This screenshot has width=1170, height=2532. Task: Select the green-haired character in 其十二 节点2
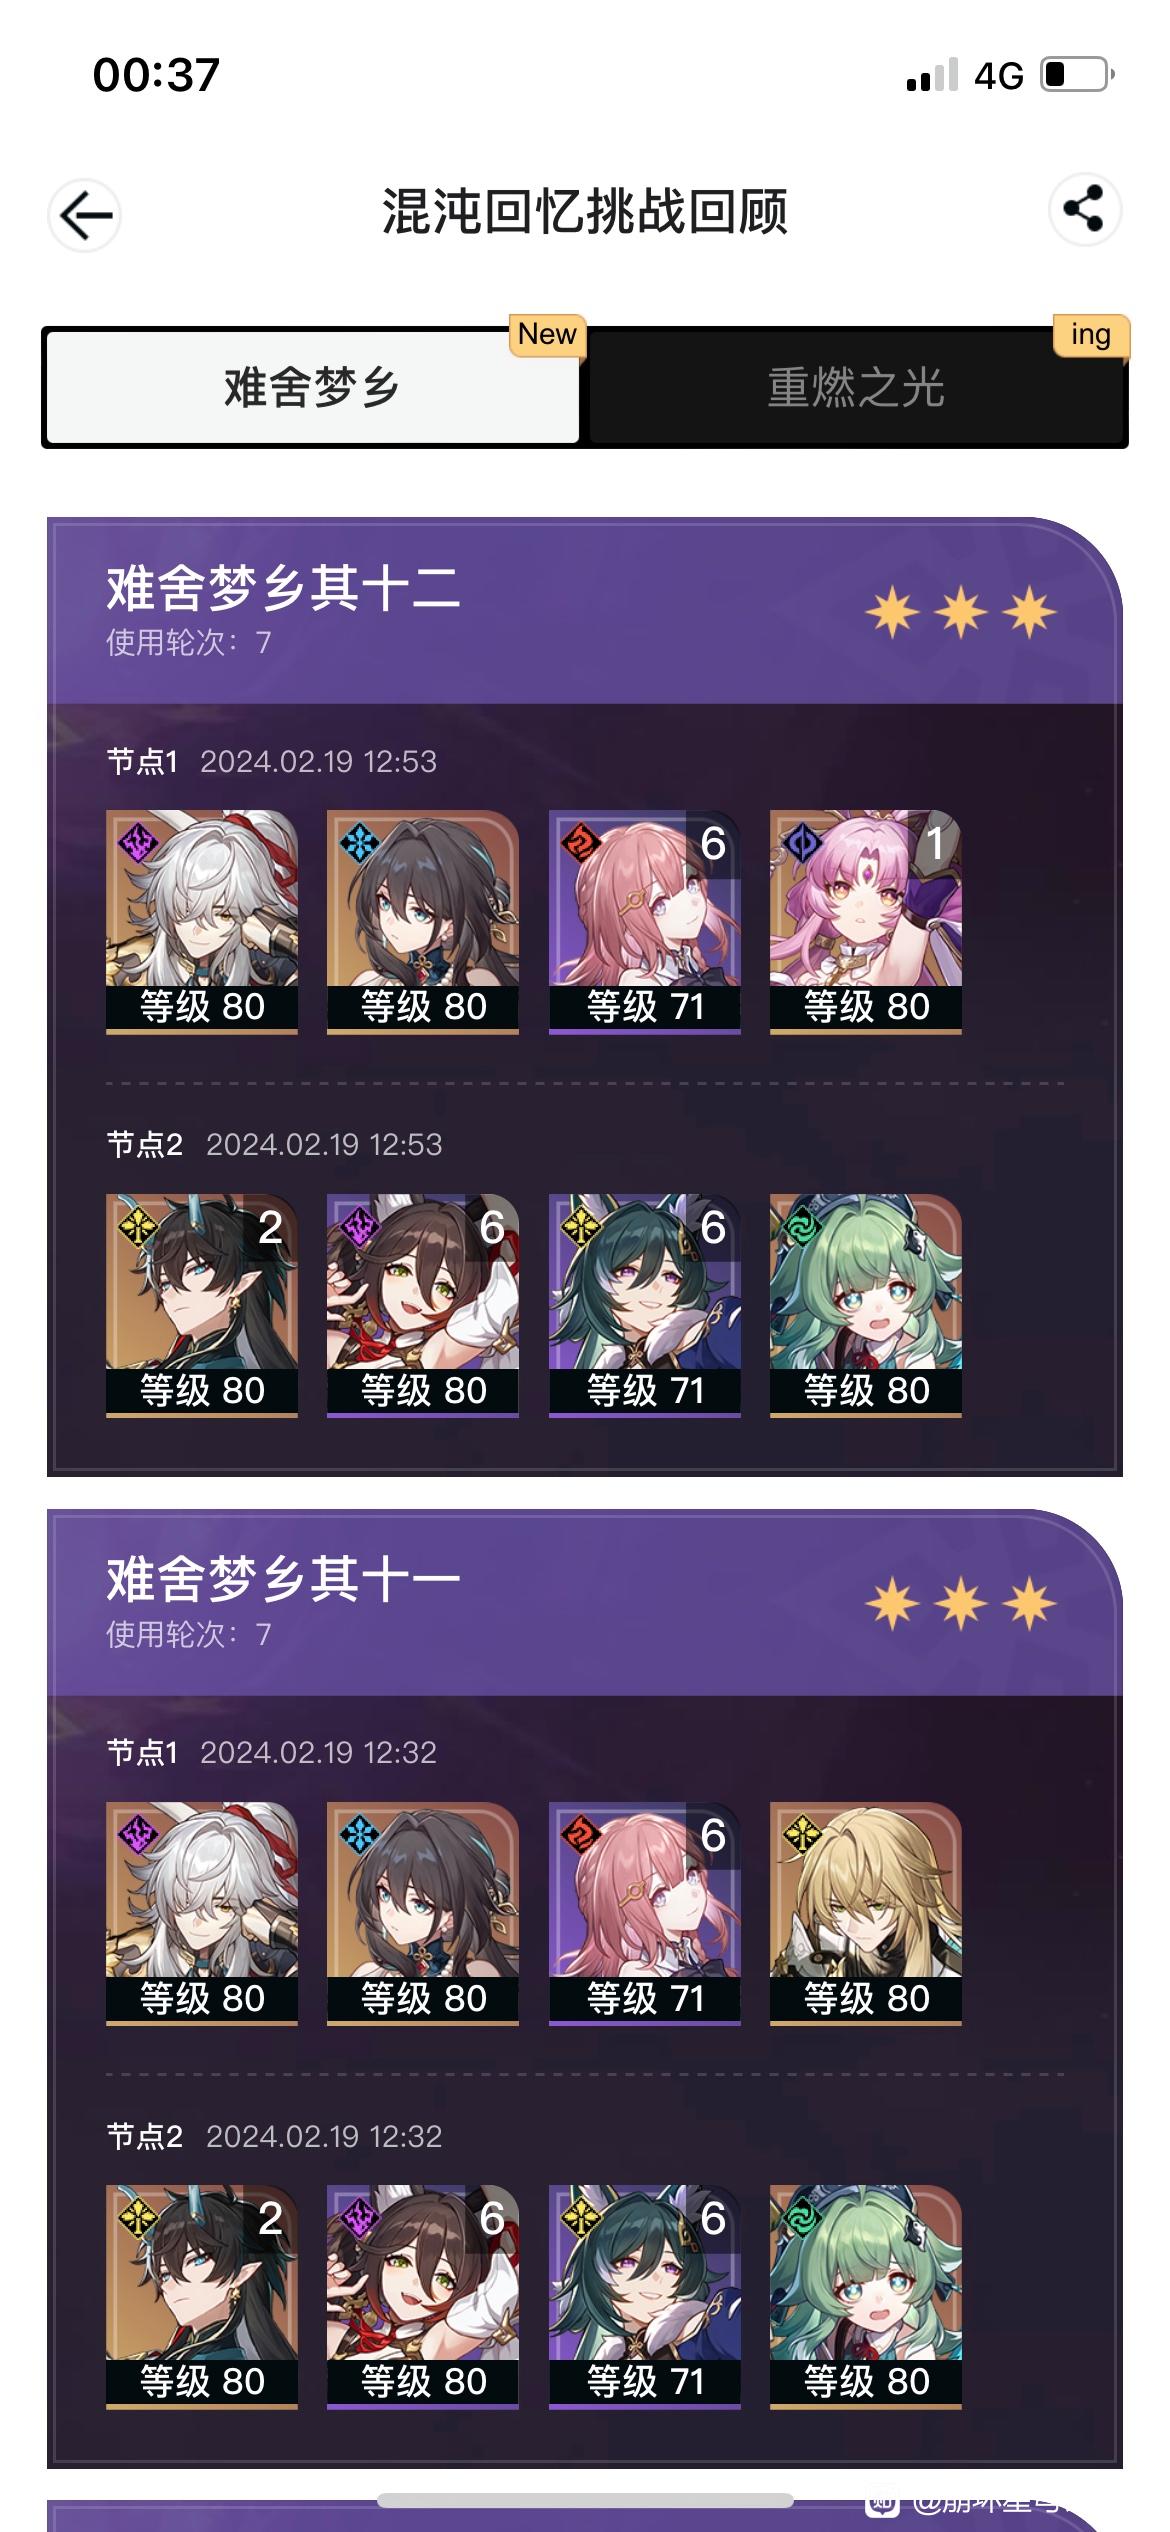866,1305
